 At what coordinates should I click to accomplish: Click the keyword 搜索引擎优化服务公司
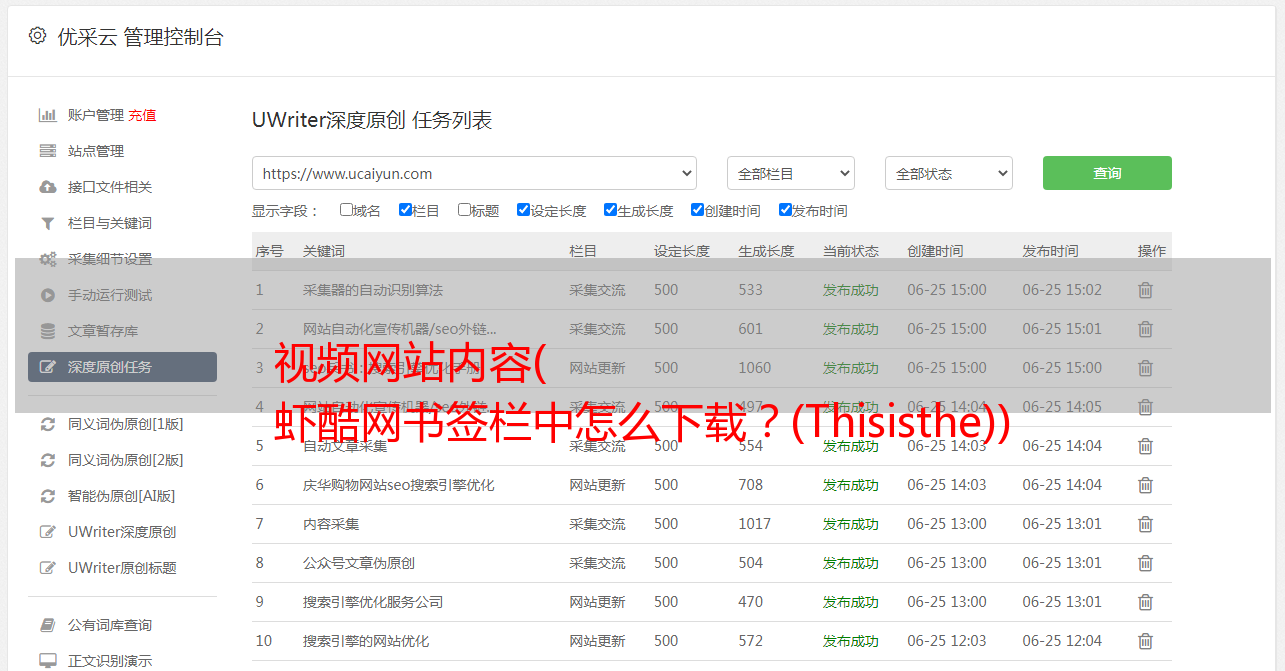[x=373, y=602]
